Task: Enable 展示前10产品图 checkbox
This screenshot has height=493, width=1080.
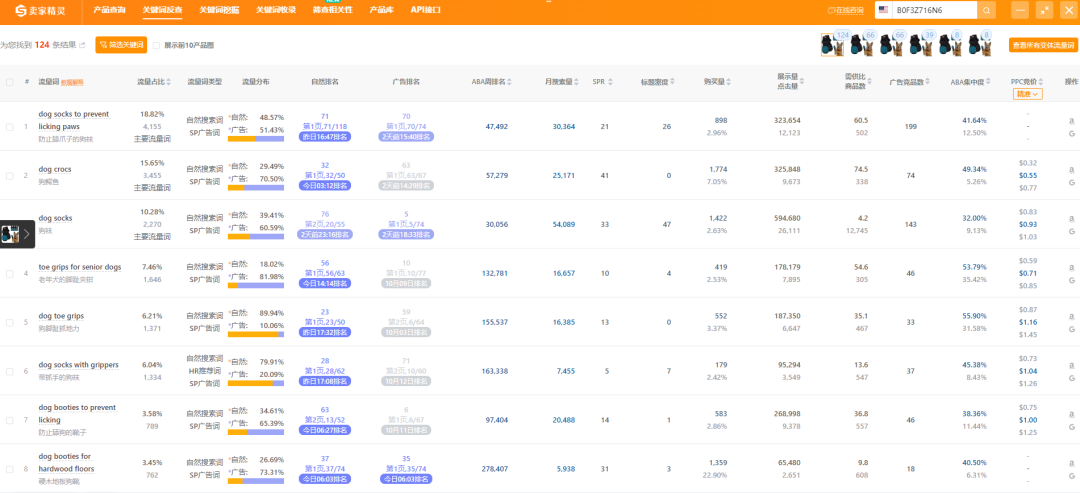Action: tap(158, 45)
